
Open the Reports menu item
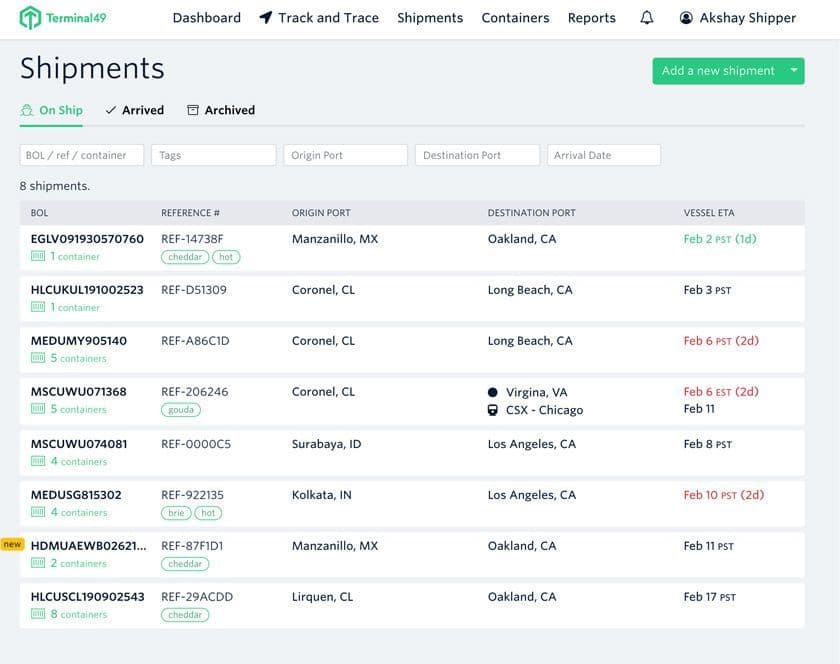tap(591, 18)
